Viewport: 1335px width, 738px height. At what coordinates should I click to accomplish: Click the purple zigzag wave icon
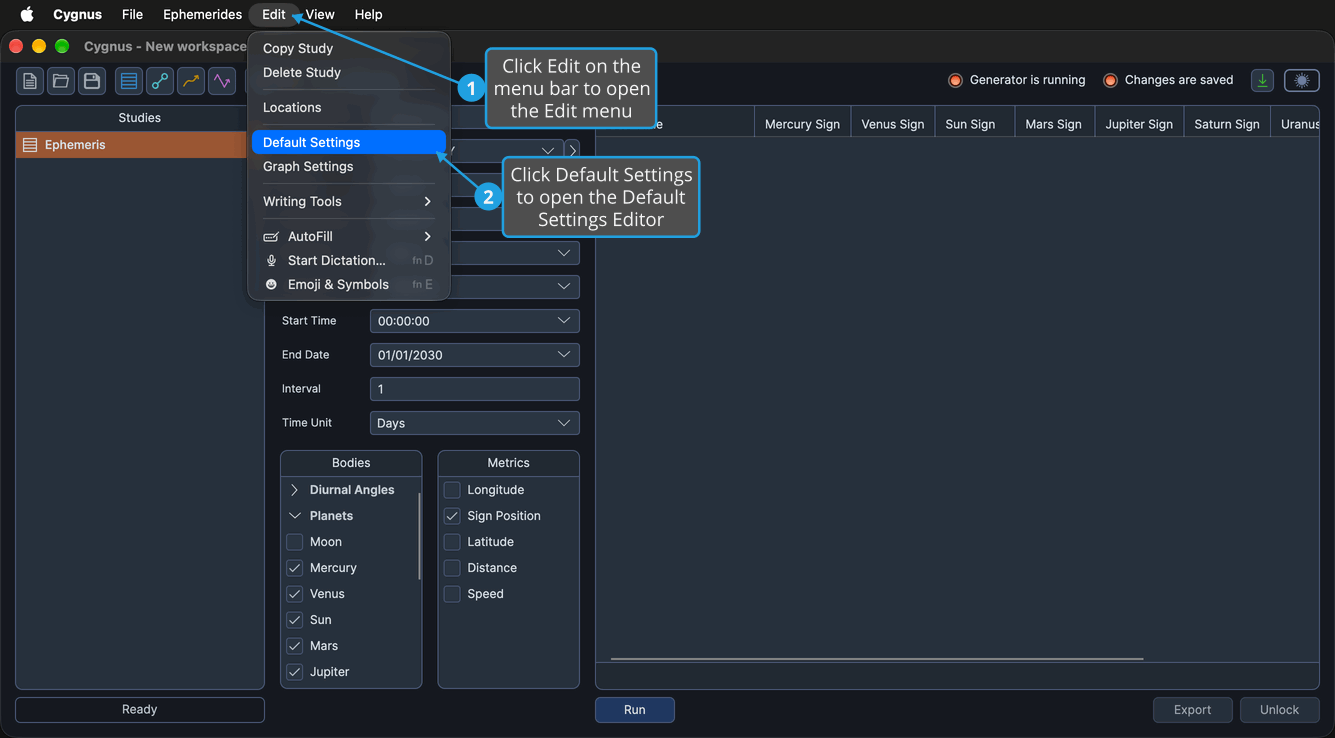(222, 81)
